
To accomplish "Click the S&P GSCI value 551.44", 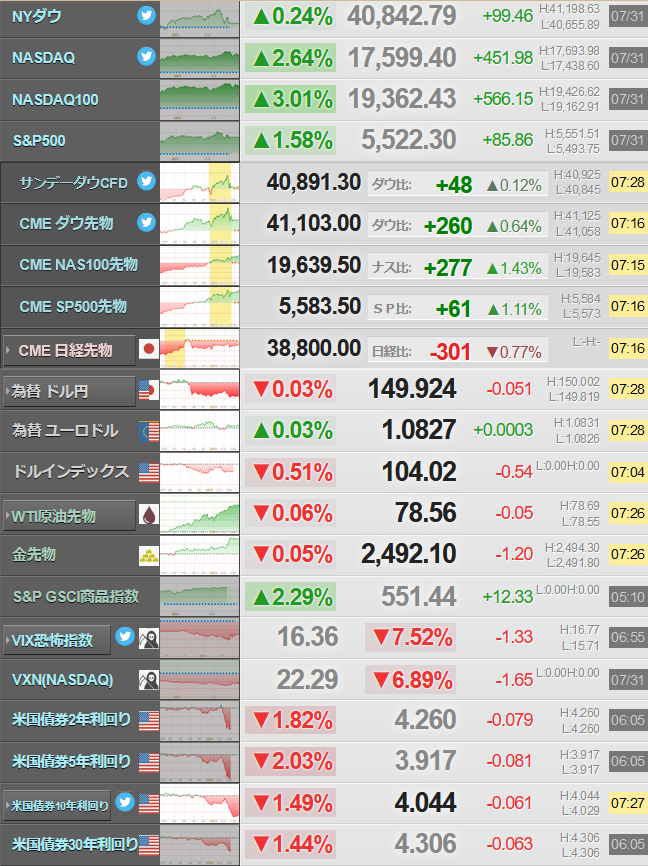I will (419, 596).
